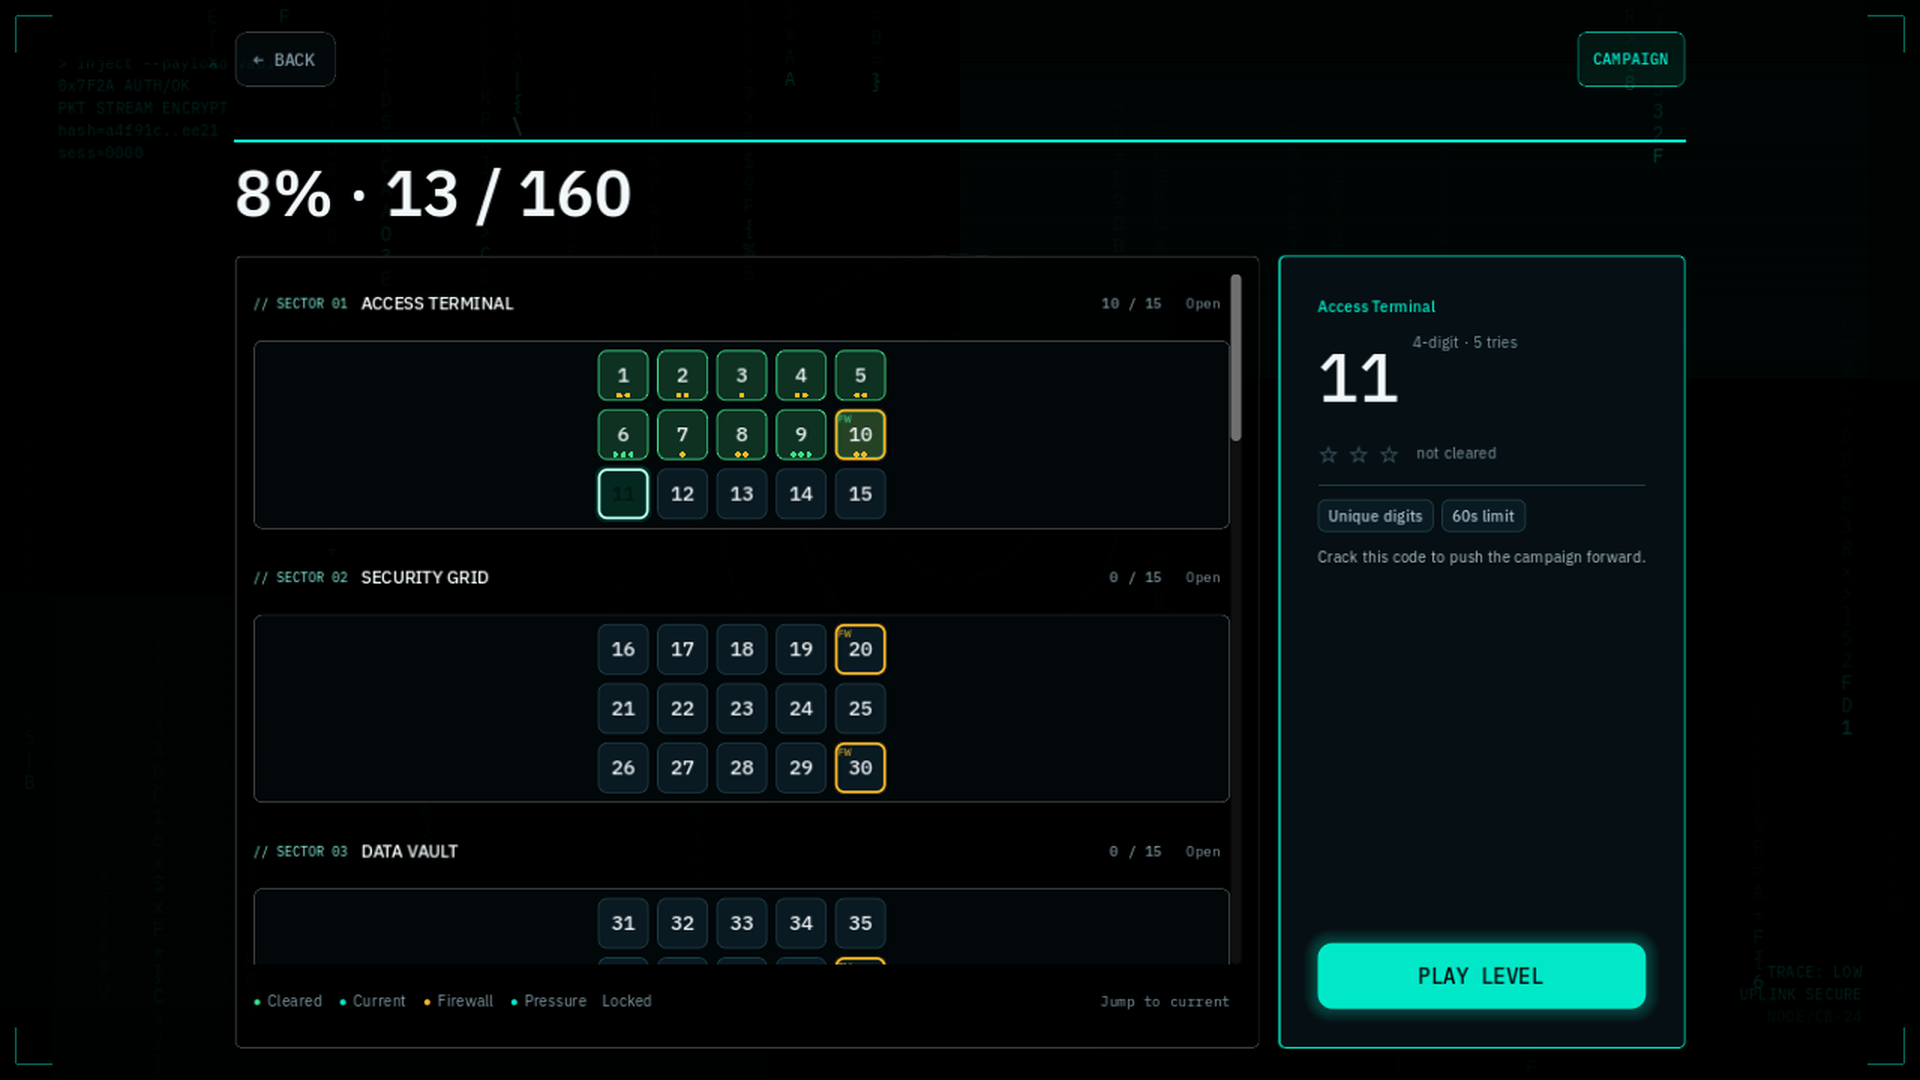The height and width of the screenshot is (1080, 1920).
Task: Open firewall level 10 tile
Action: click(x=860, y=435)
